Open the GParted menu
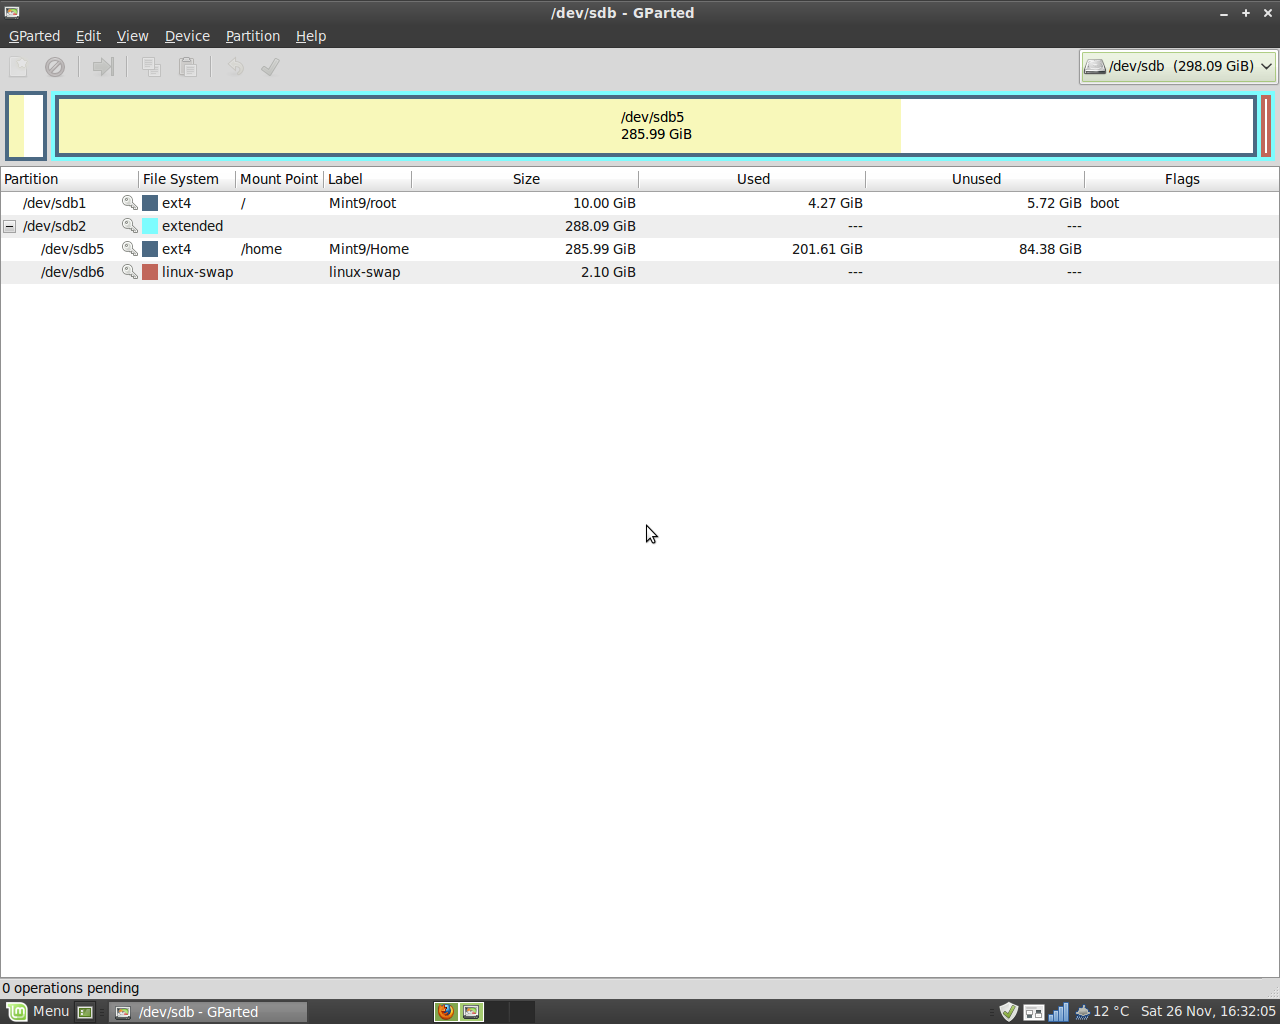The height and width of the screenshot is (1024, 1280). tap(34, 36)
